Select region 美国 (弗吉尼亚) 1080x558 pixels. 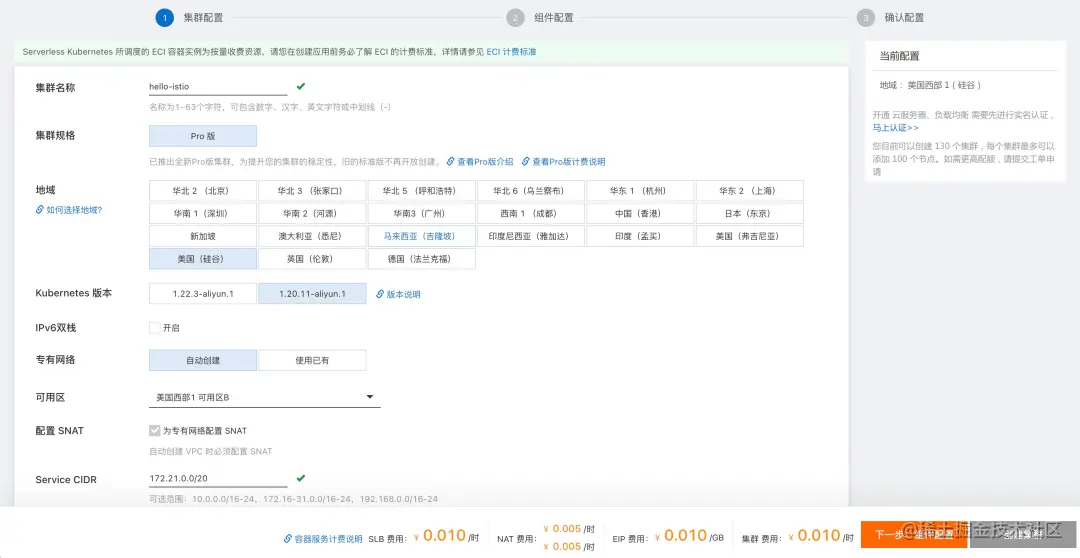click(749, 236)
